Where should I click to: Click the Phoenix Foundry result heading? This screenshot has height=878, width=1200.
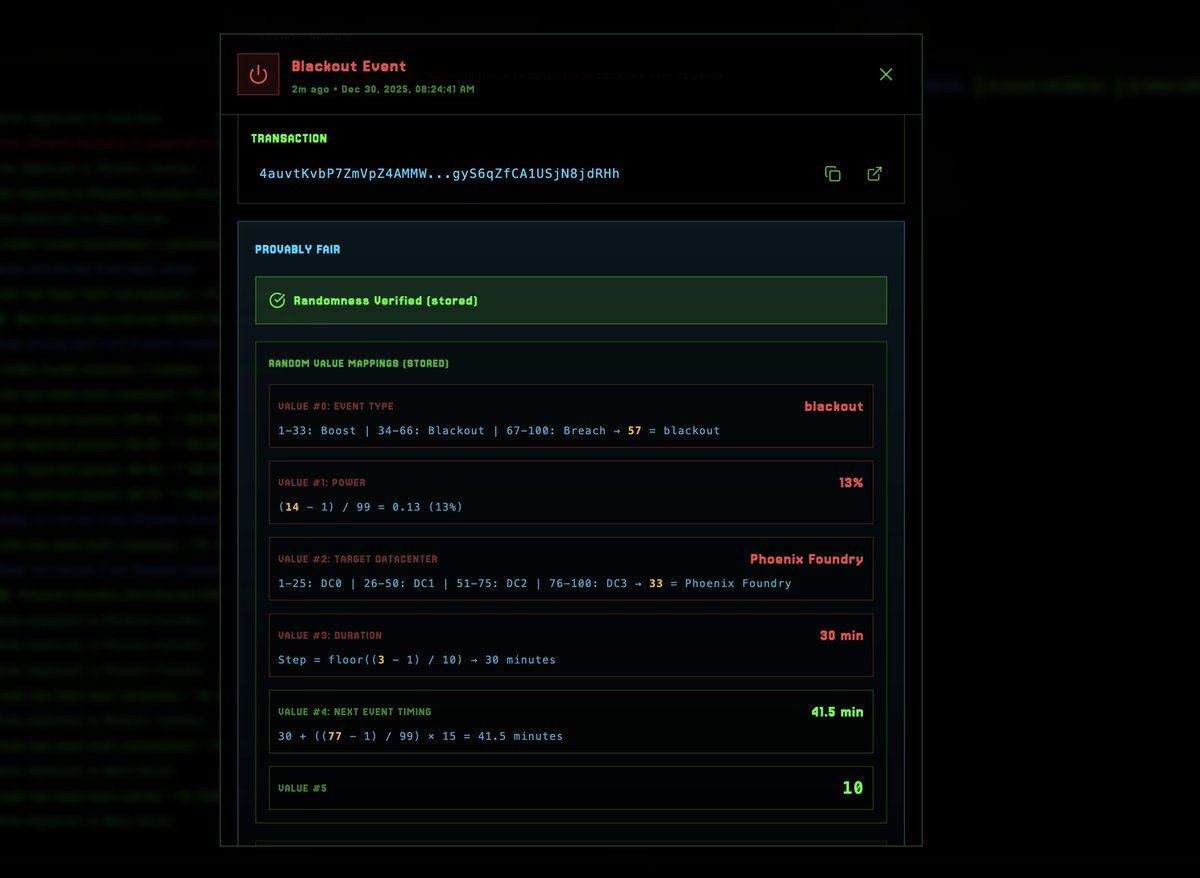click(806, 559)
